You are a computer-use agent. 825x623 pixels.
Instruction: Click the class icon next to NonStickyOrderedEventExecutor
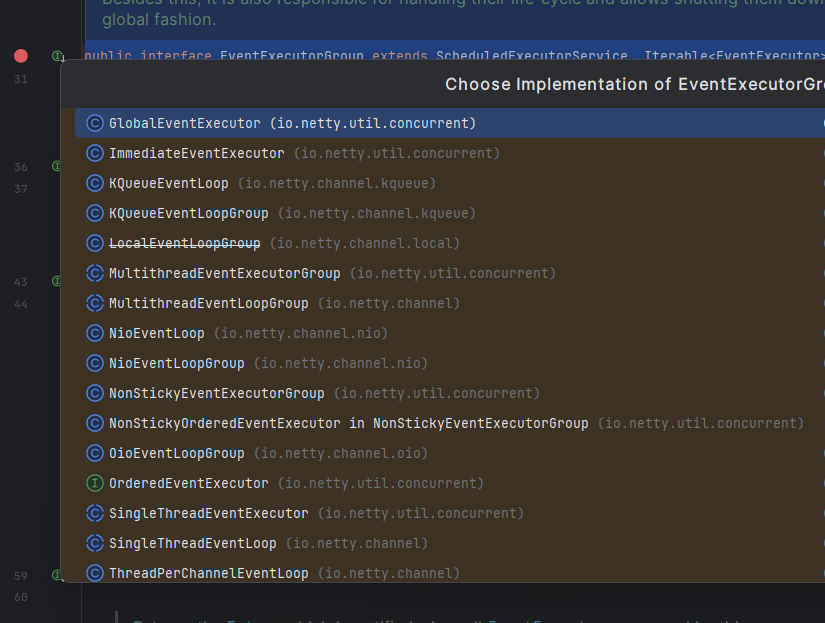pos(95,423)
